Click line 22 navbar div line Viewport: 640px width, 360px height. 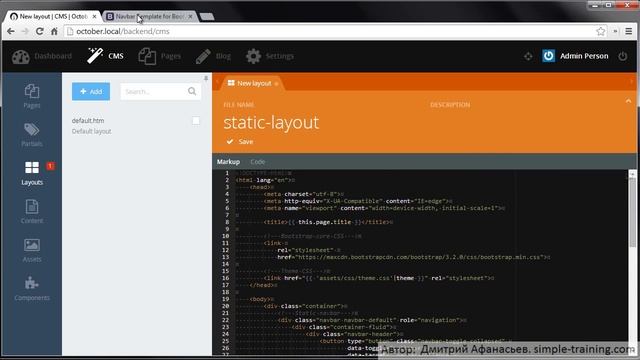coord(372,320)
